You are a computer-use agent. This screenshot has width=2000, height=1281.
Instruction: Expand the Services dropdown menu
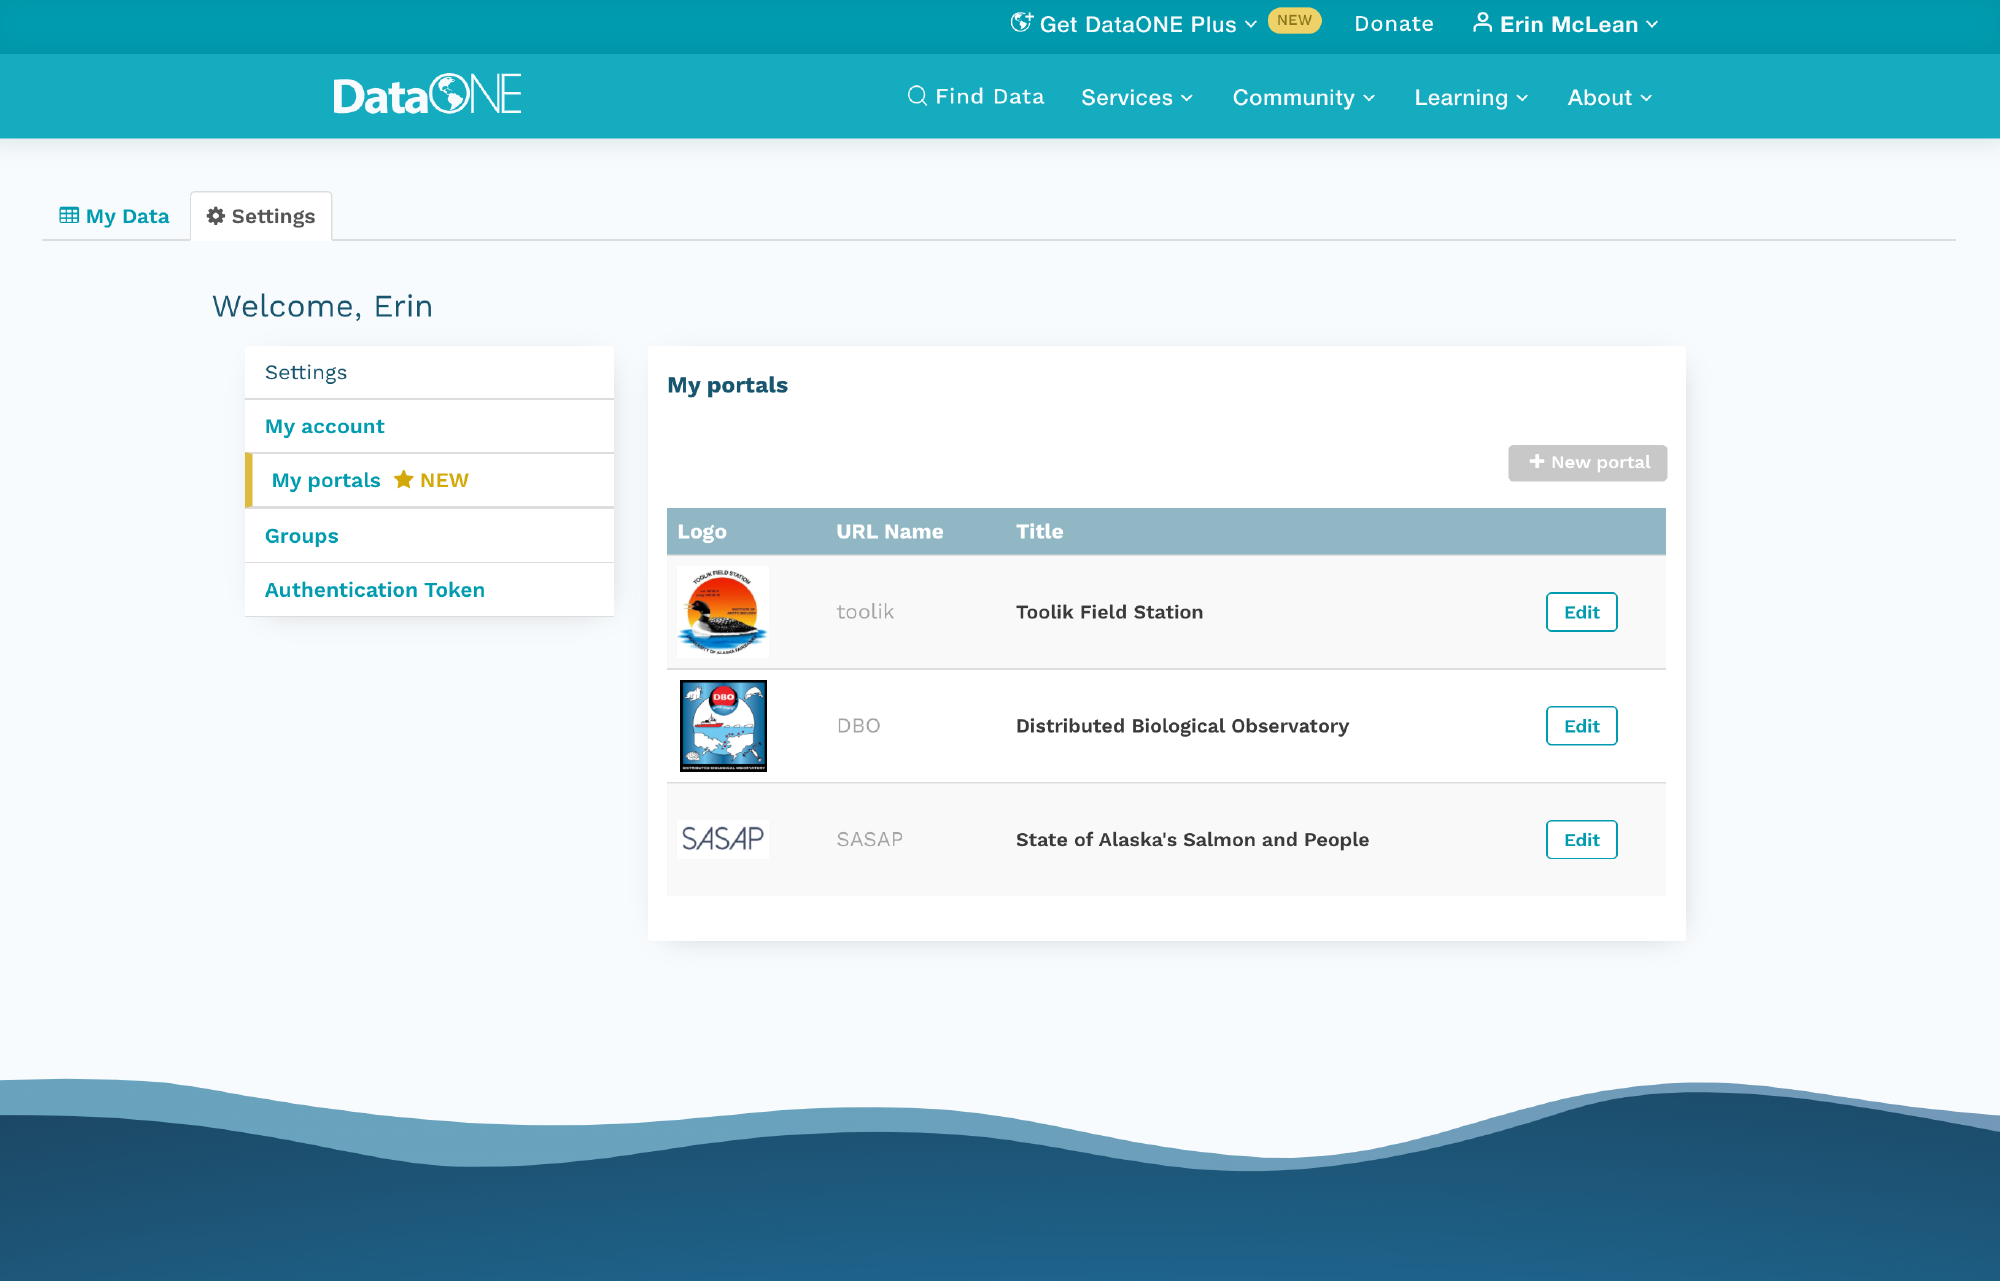[x=1137, y=98]
